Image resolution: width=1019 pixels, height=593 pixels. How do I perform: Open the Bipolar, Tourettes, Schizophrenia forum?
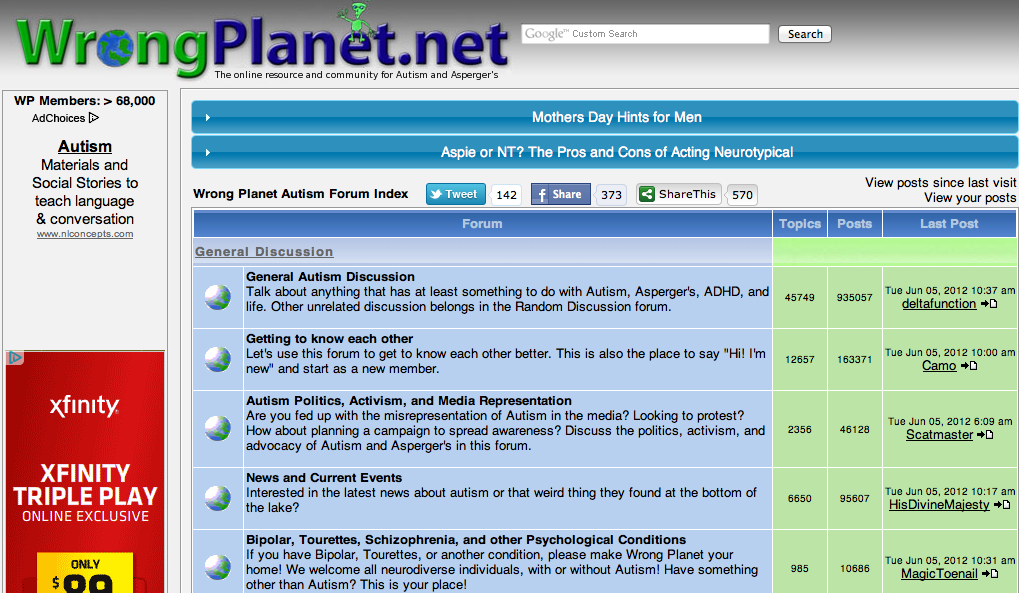click(466, 540)
